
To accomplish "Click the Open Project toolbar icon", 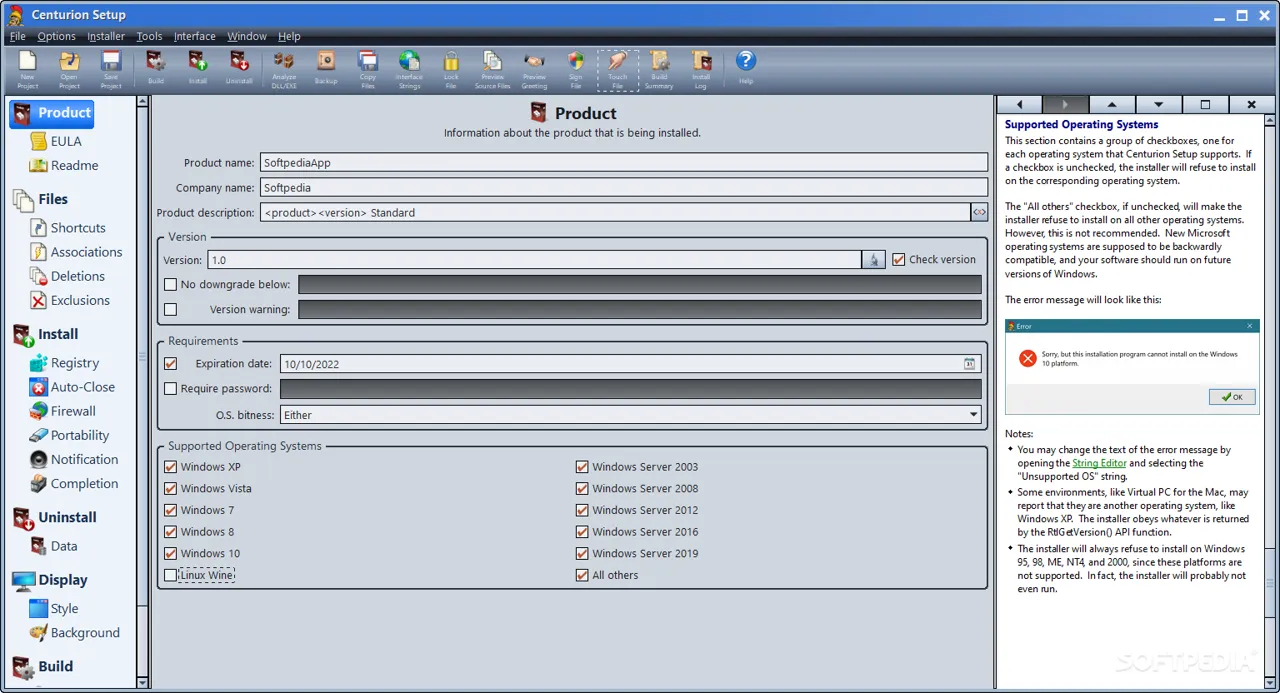I will pyautogui.click(x=69, y=70).
